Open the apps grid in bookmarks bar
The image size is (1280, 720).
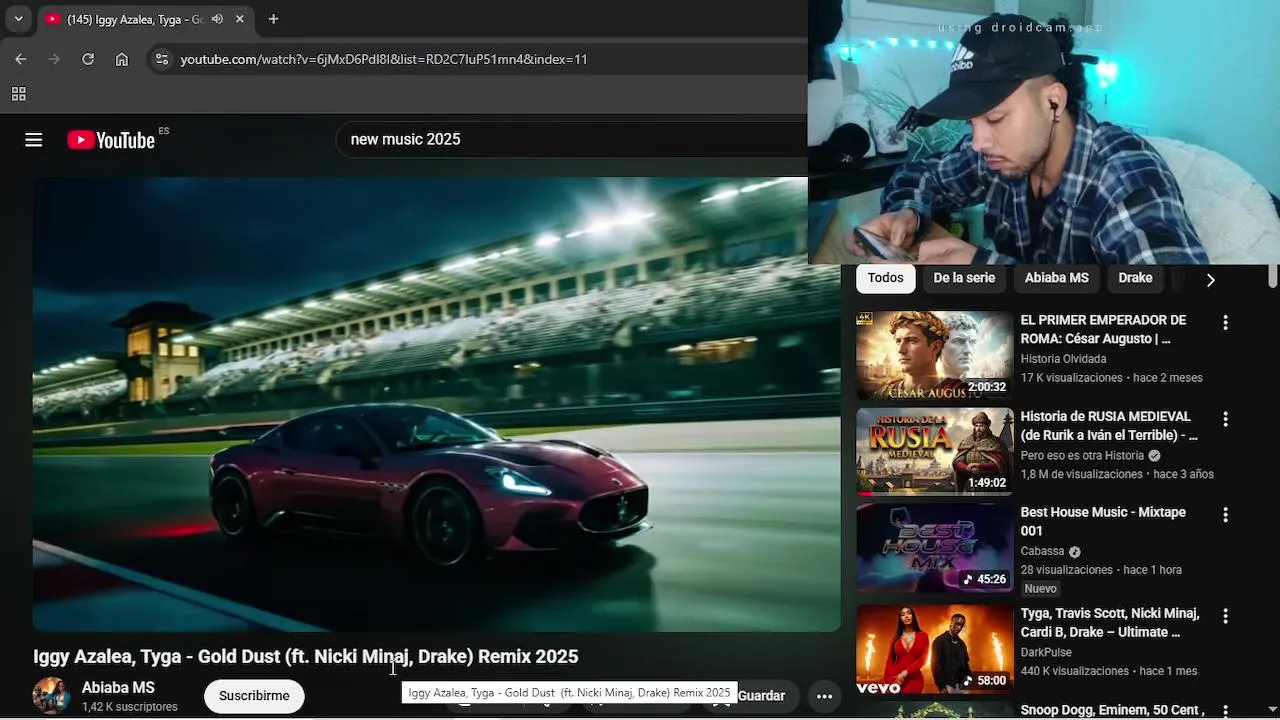point(18,94)
